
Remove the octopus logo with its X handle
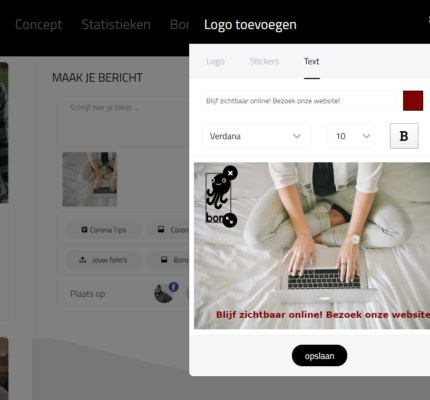pyautogui.click(x=230, y=173)
